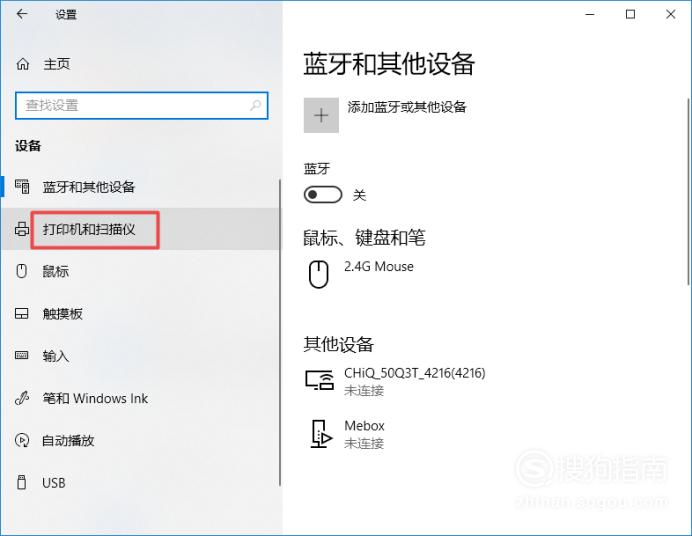Click the 查找设置 search field

pyautogui.click(x=142, y=105)
